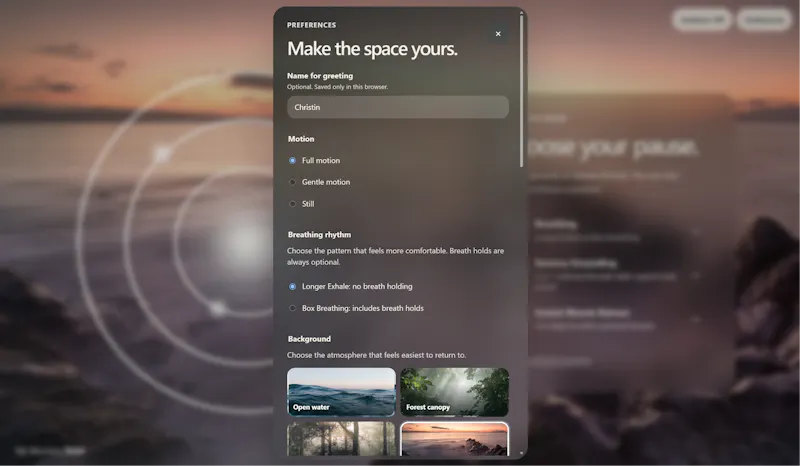Click the scrollbar down arrow in preferences

521,453
